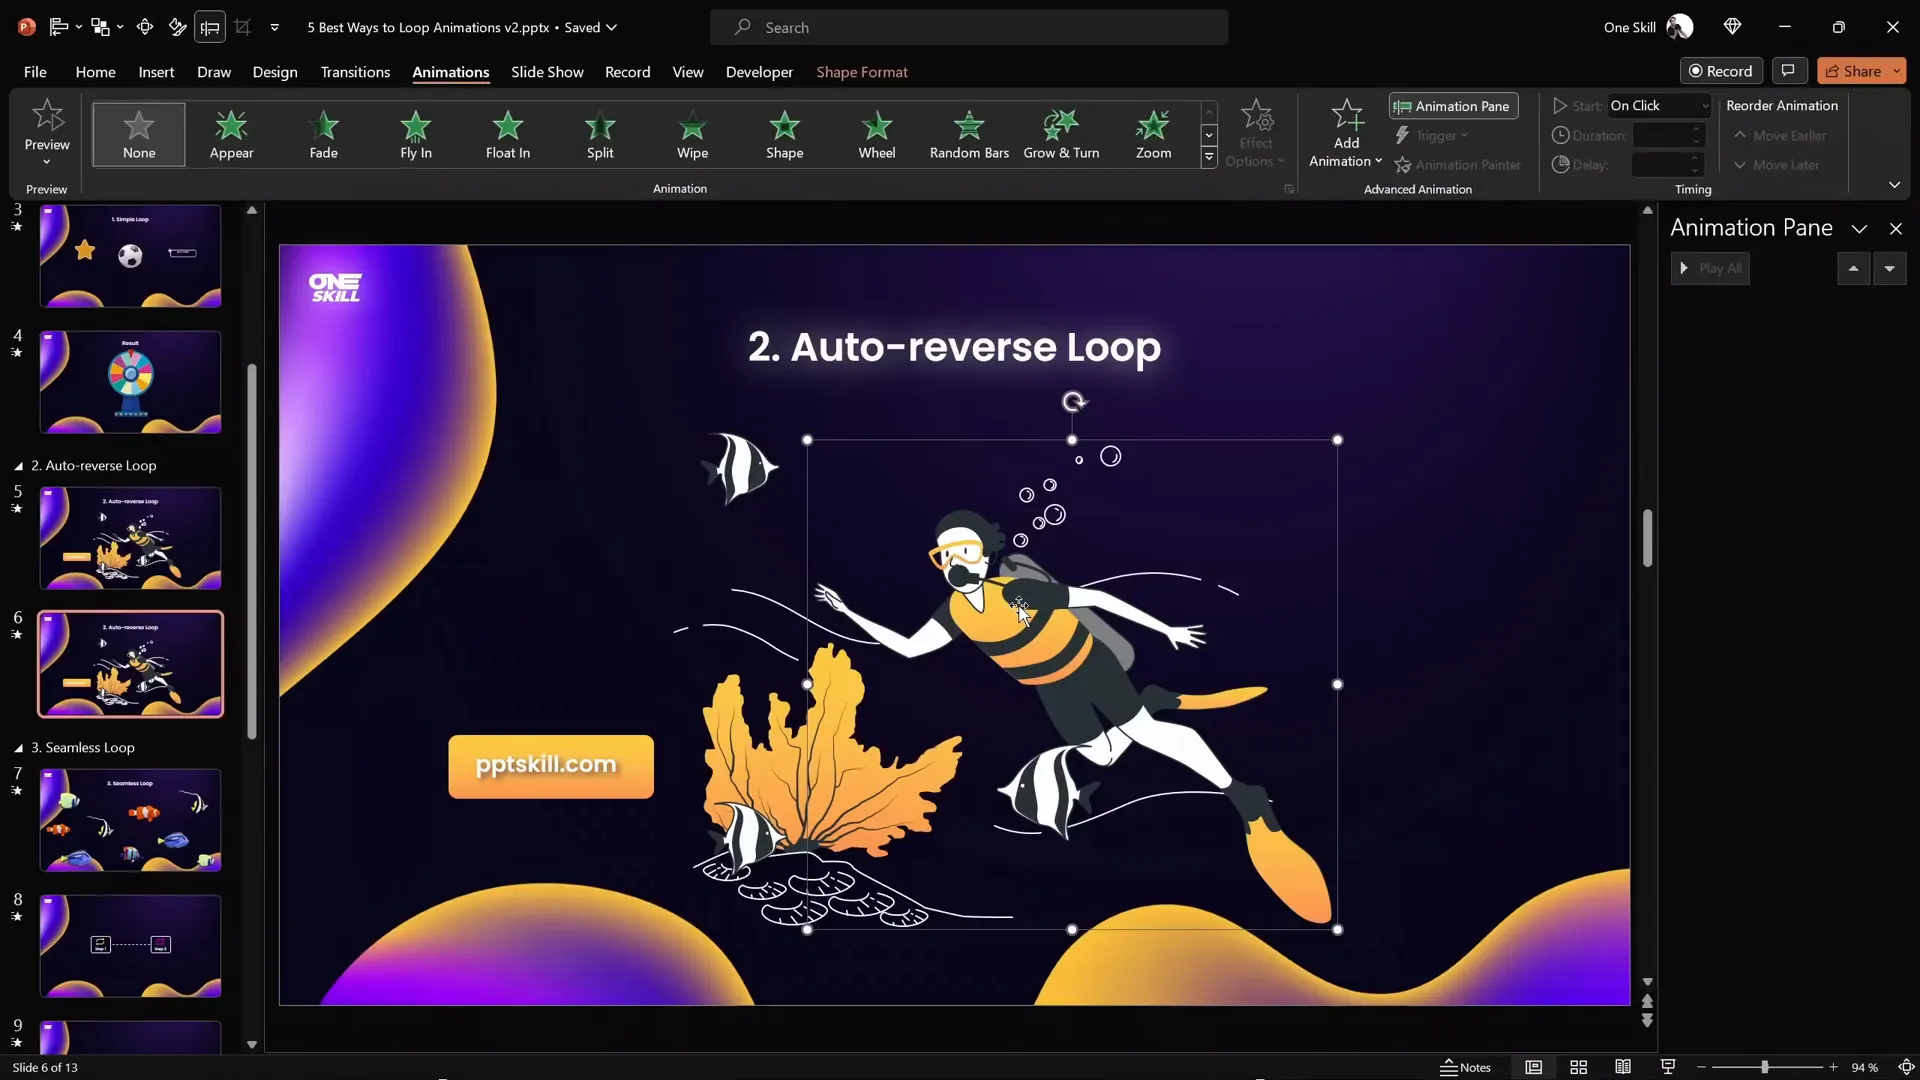
Task: Switch to the Draw tab
Action: [x=214, y=72]
